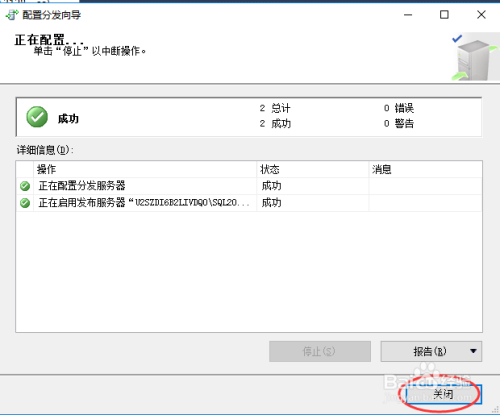Click the 状态 column header
This screenshot has width=500, height=415.
coord(313,169)
